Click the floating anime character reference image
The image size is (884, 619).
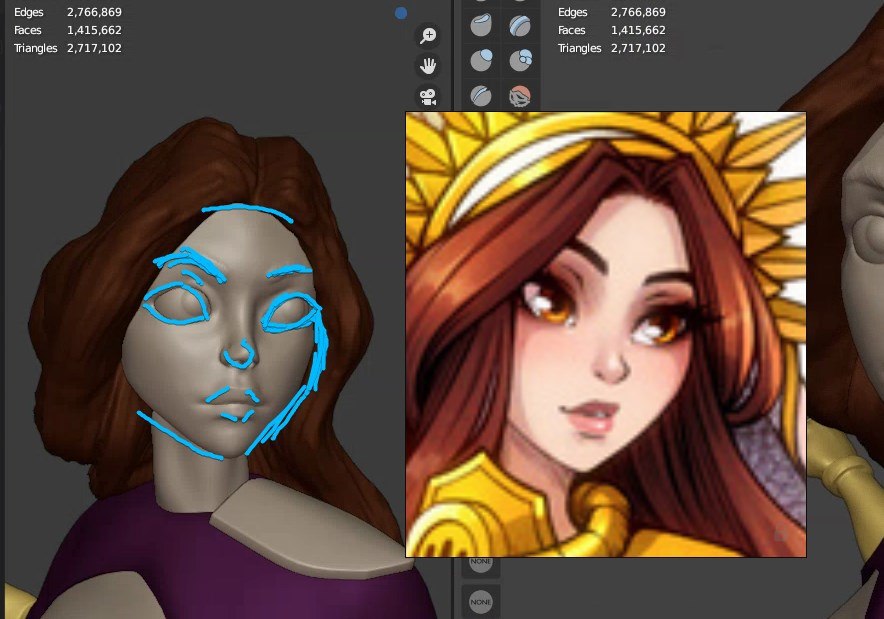tap(605, 334)
